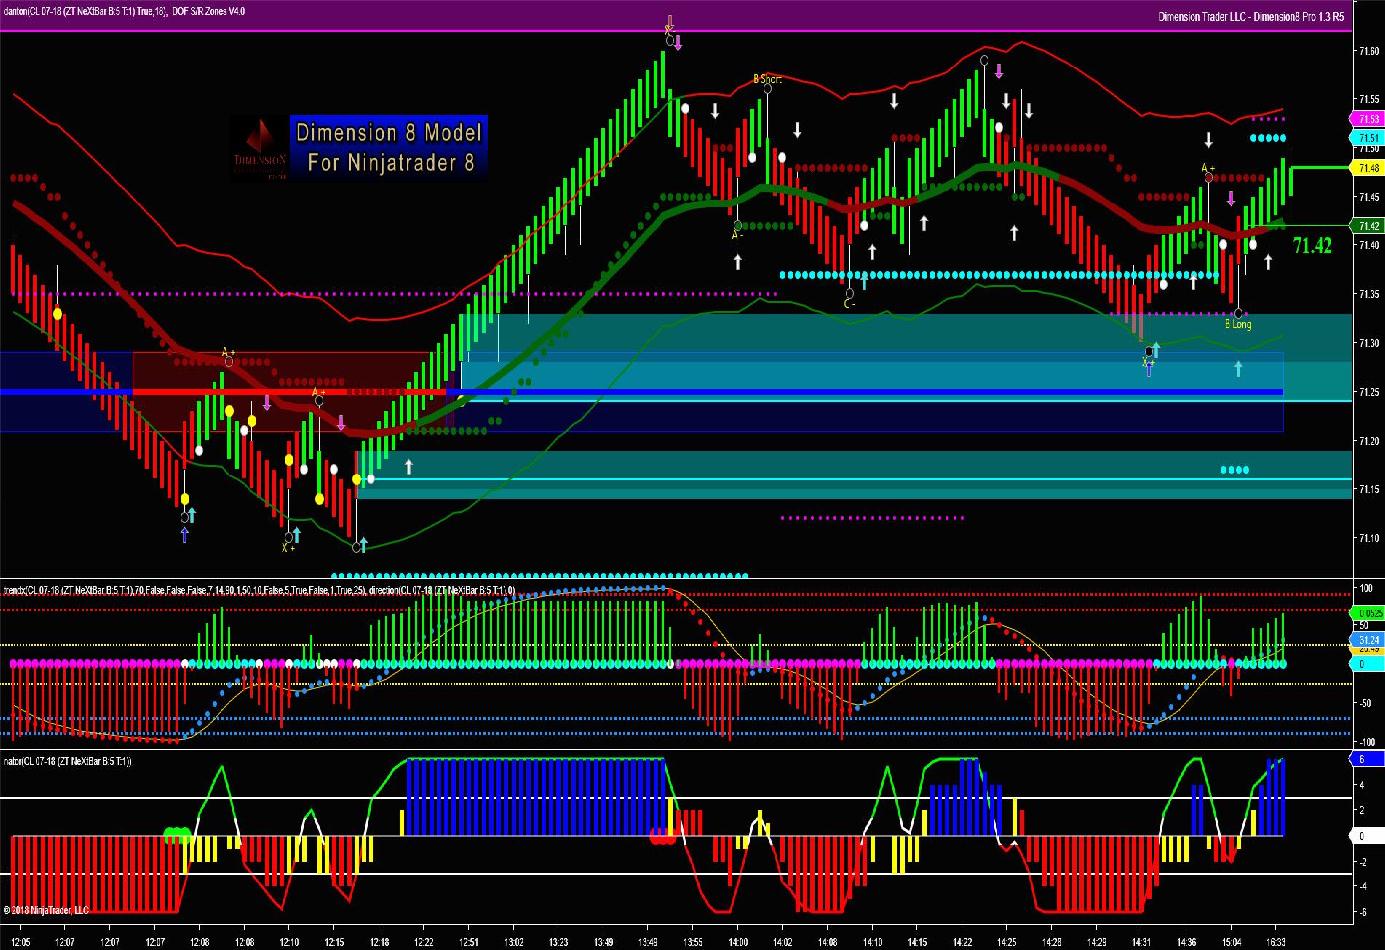Click the B Short signal label
Screen dimensions: 1385x950
coord(767,79)
